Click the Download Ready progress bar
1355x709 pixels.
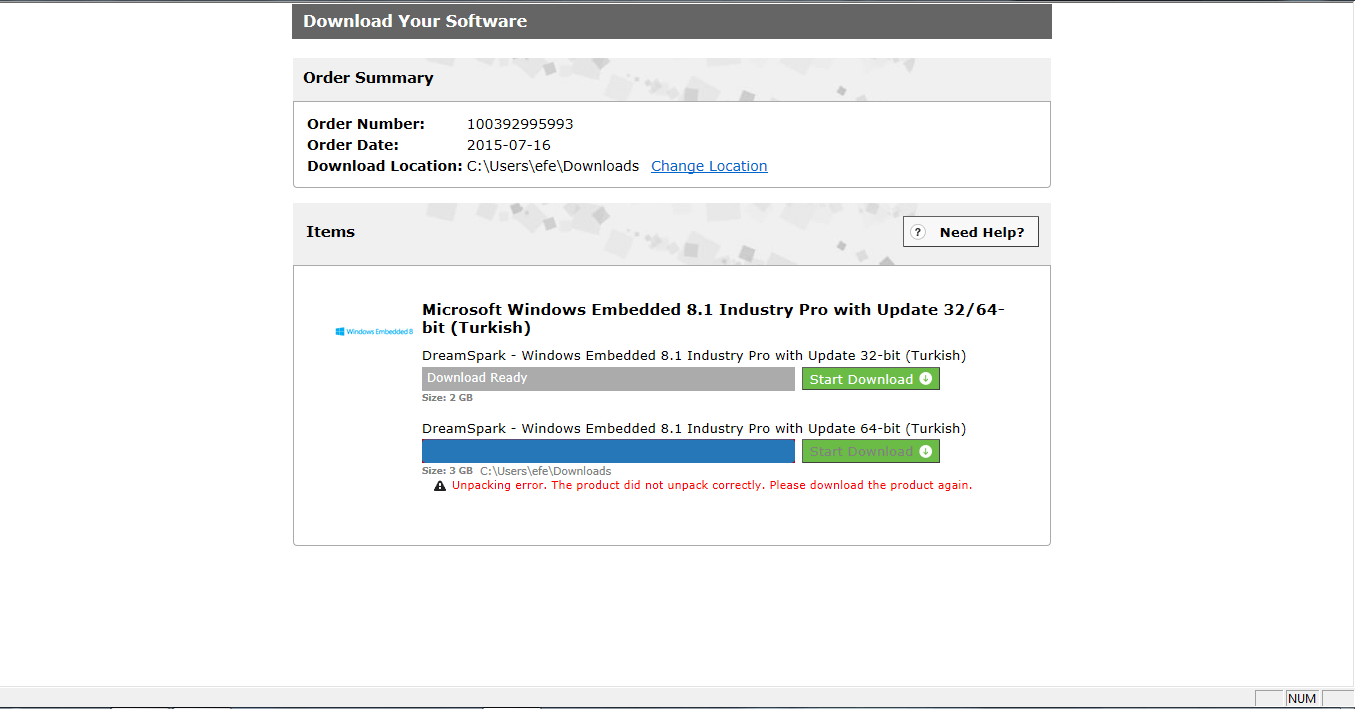tap(608, 379)
